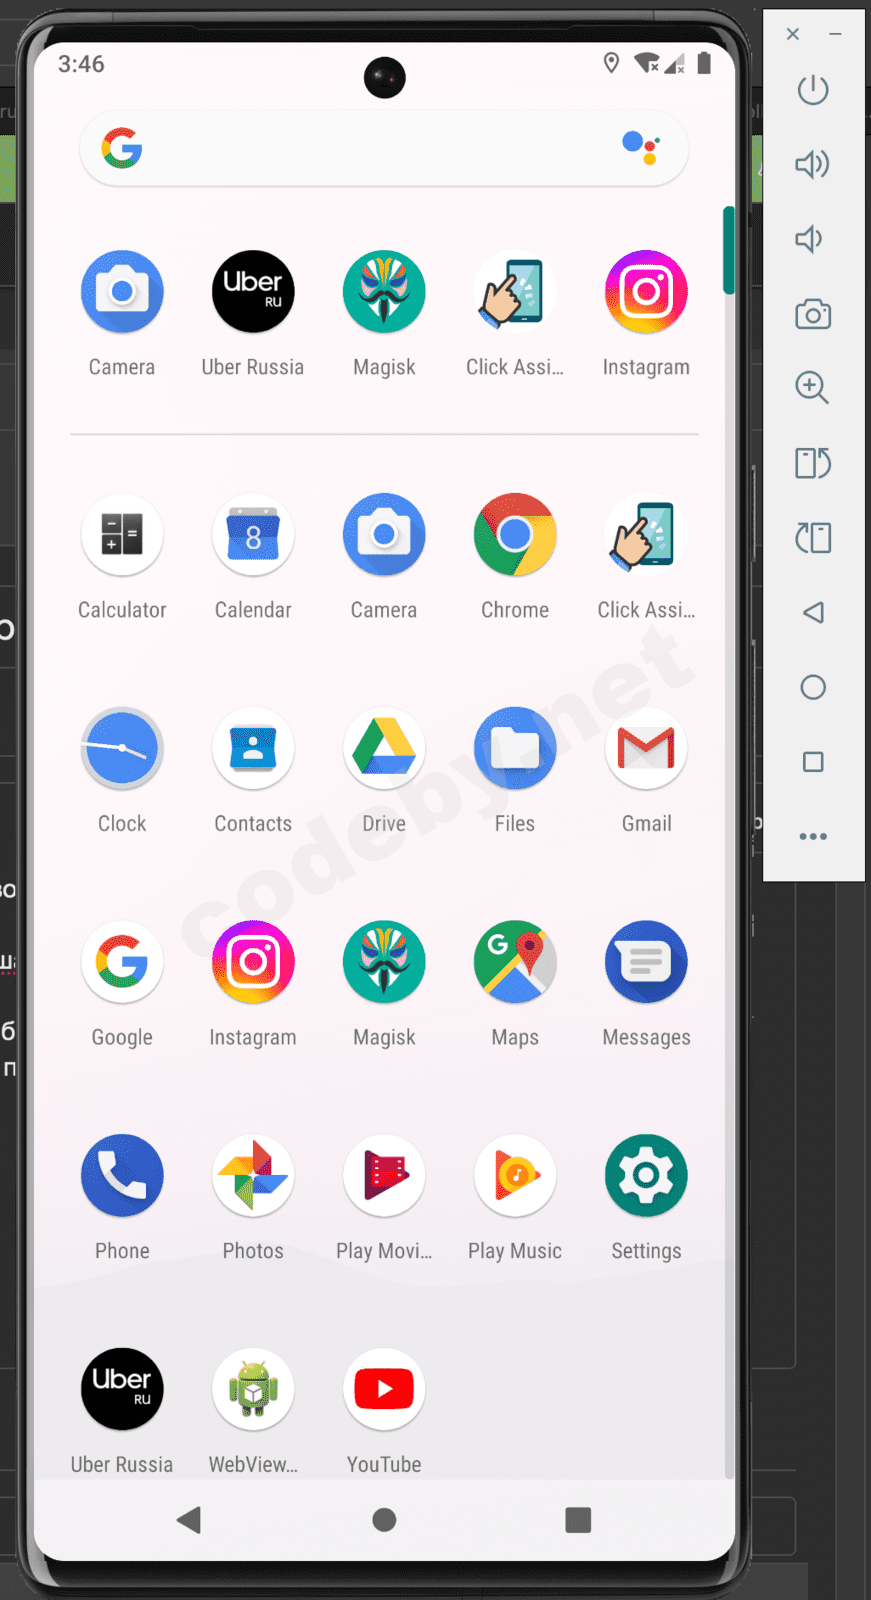The width and height of the screenshot is (871, 1600).
Task: Close the emulator toolbar window
Action: (x=793, y=34)
